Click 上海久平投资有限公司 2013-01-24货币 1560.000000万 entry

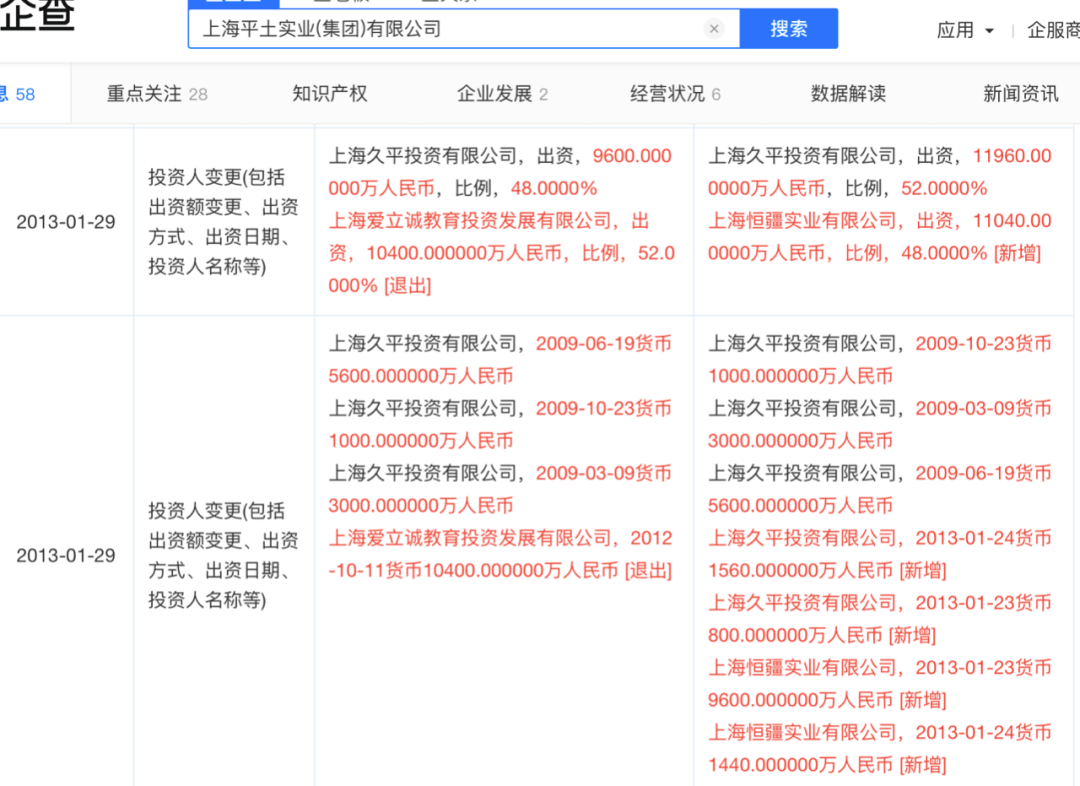[x=880, y=554]
